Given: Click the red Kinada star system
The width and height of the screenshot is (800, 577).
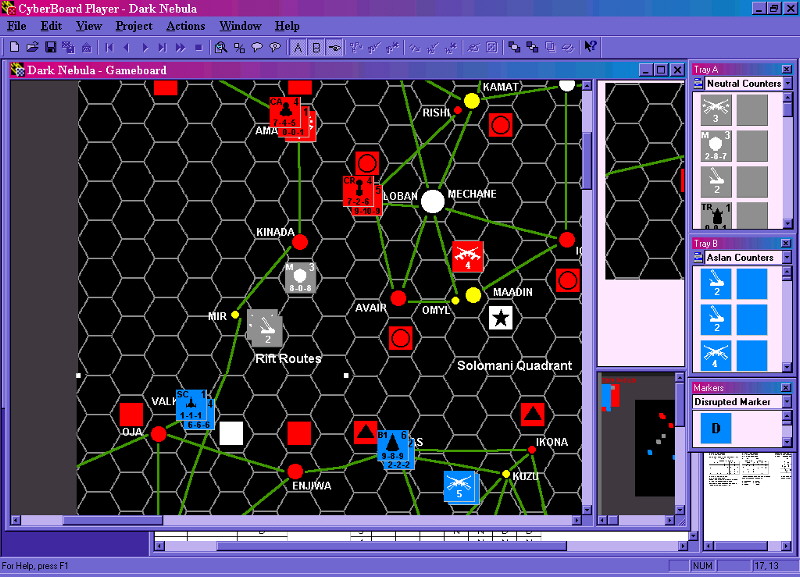Looking at the screenshot, I should coord(300,242).
